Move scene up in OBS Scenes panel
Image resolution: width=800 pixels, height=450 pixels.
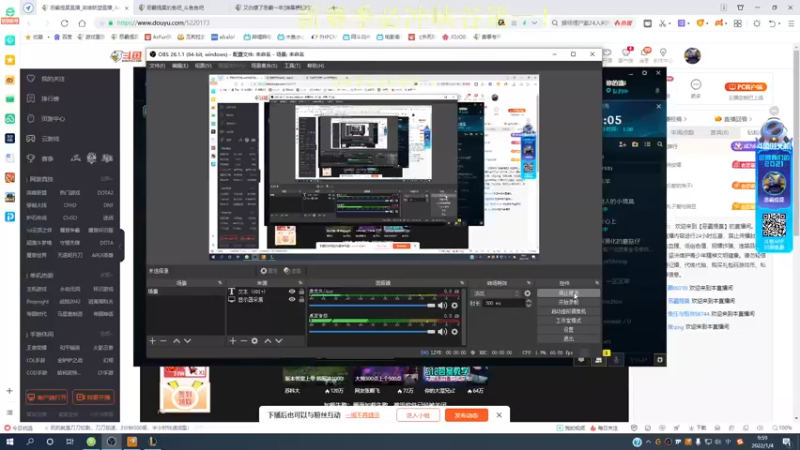176,340
